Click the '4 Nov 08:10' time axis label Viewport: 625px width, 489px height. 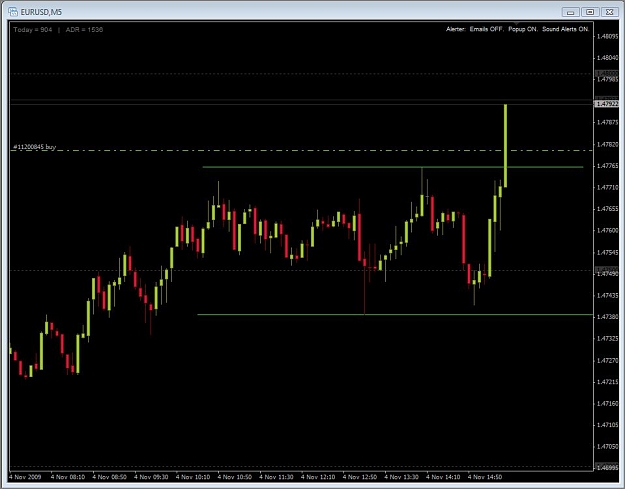tap(68, 477)
